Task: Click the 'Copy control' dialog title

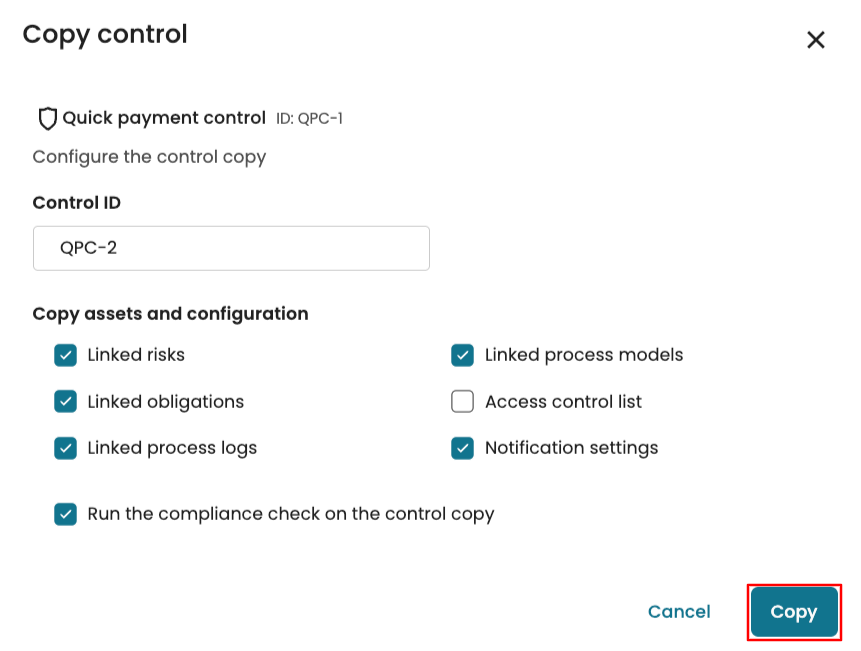Action: pyautogui.click(x=105, y=35)
